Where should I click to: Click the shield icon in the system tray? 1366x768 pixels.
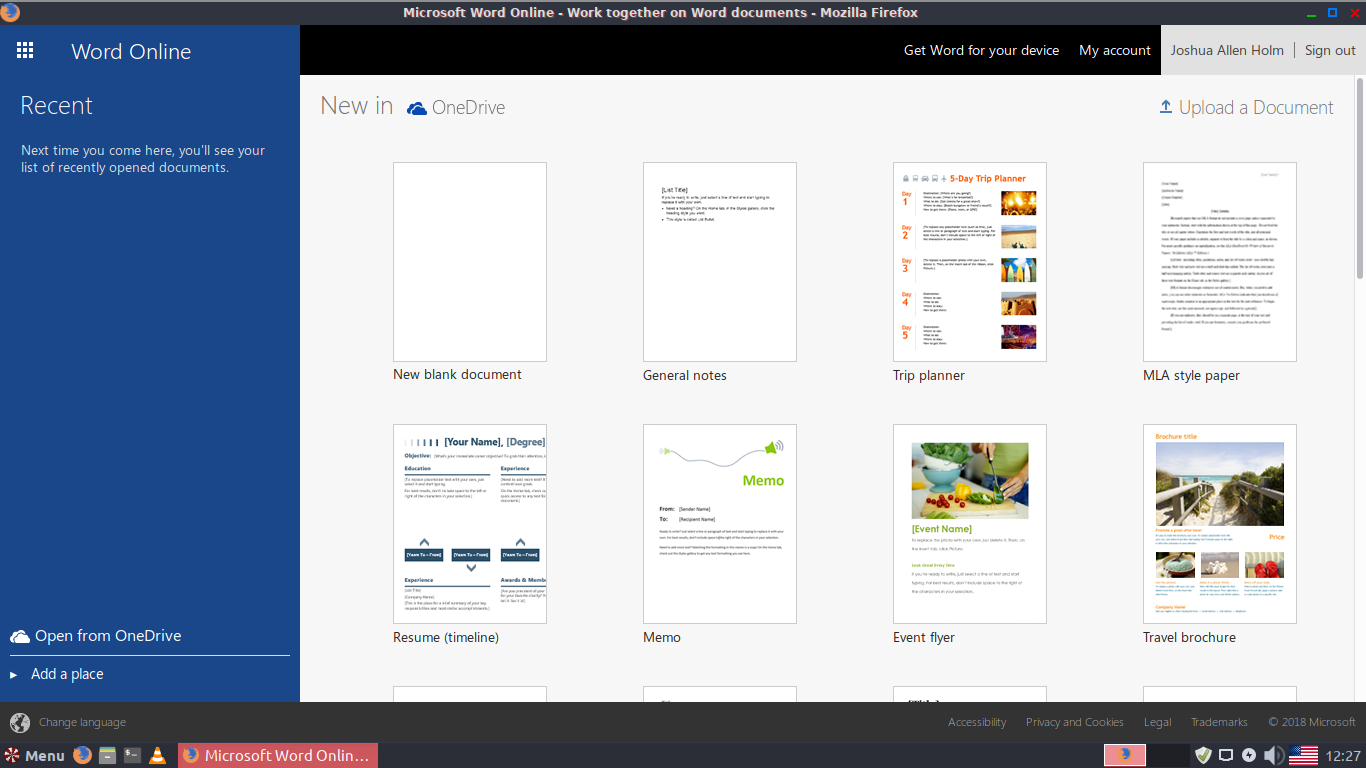tap(1203, 755)
